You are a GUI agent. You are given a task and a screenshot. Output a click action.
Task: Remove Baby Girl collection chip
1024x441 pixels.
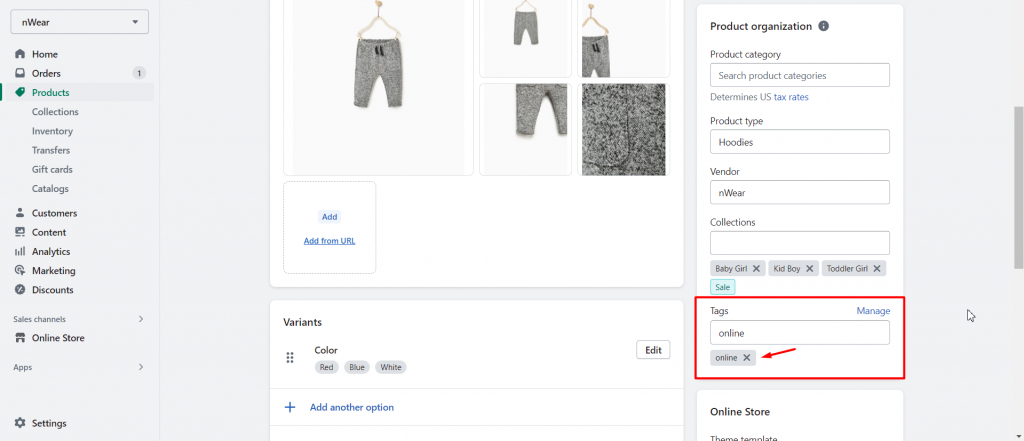coord(756,269)
